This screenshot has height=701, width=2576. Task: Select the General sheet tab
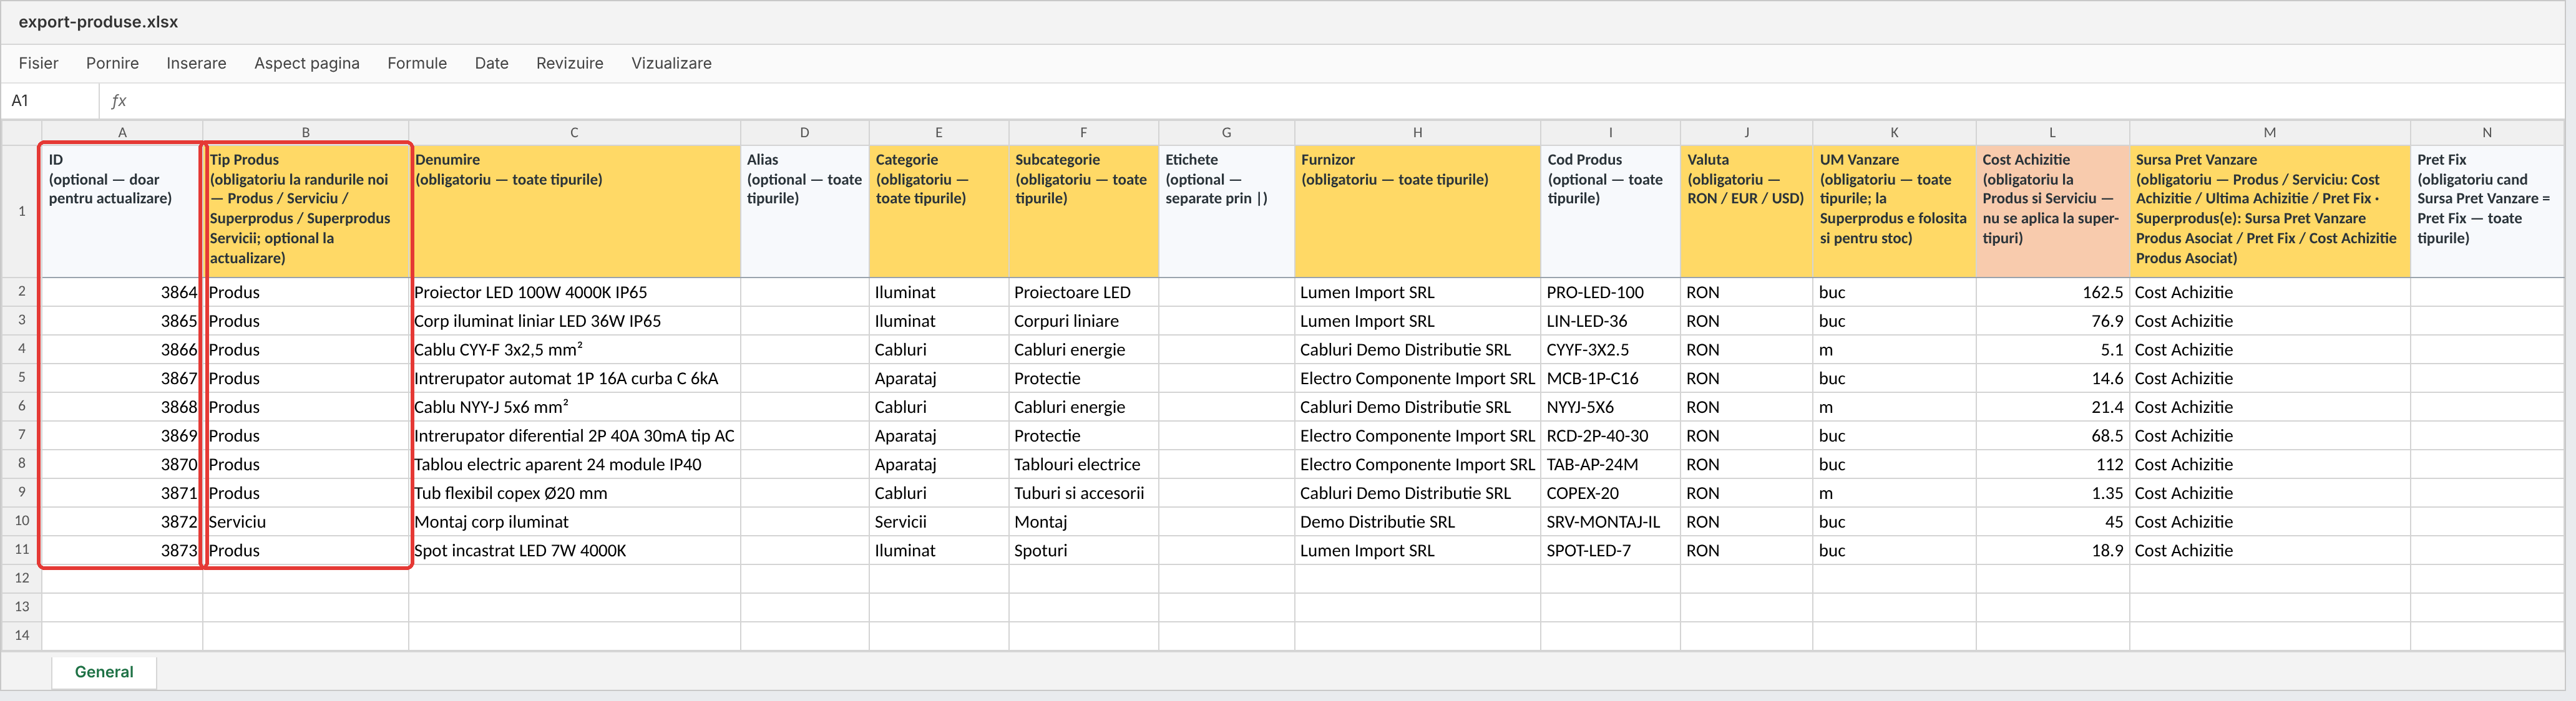[104, 672]
